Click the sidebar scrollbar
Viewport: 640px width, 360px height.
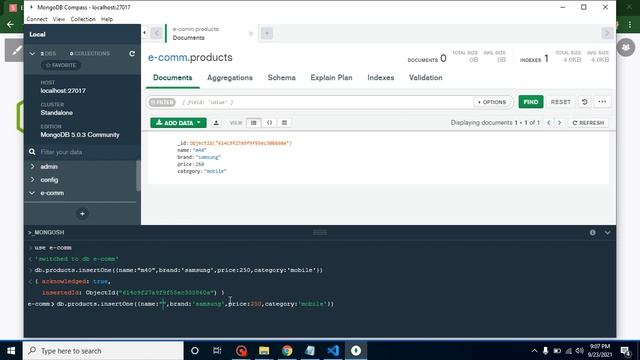138,176
